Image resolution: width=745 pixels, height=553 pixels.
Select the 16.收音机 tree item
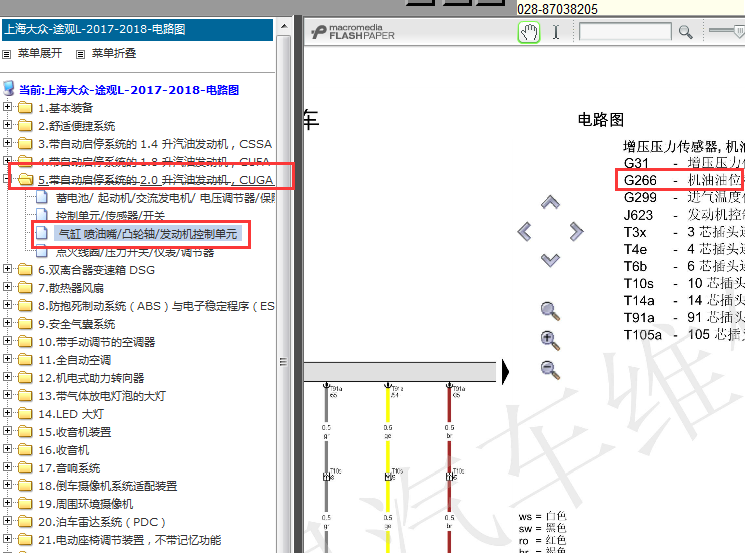pyautogui.click(x=64, y=450)
